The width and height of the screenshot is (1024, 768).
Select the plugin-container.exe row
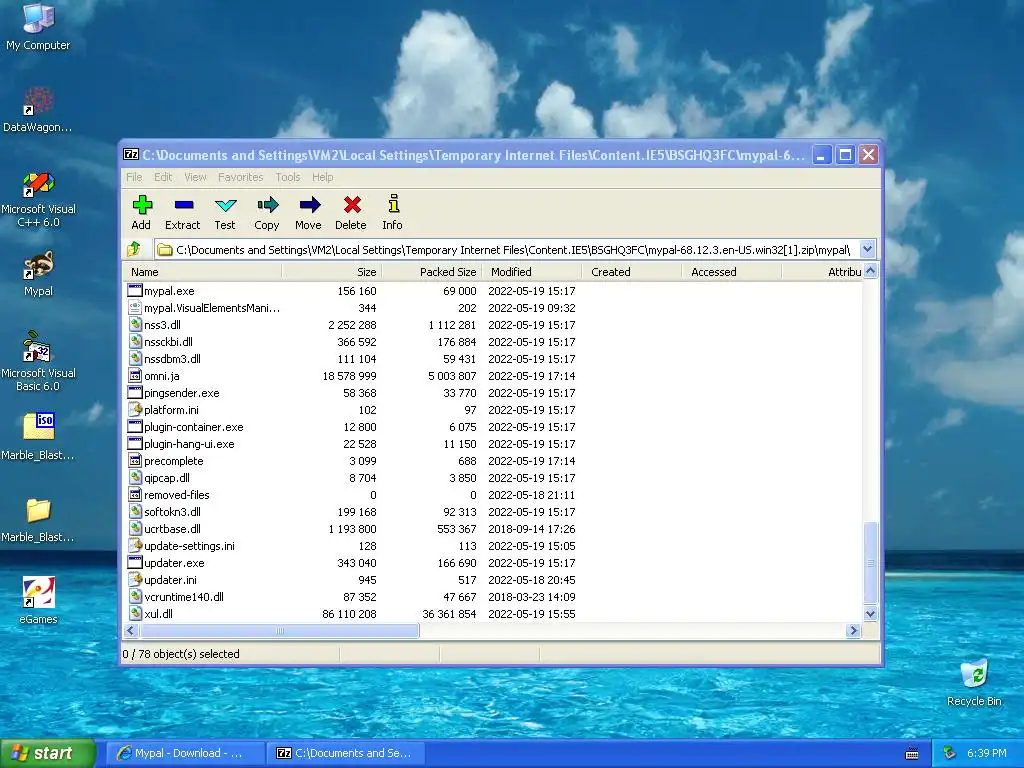pos(493,426)
